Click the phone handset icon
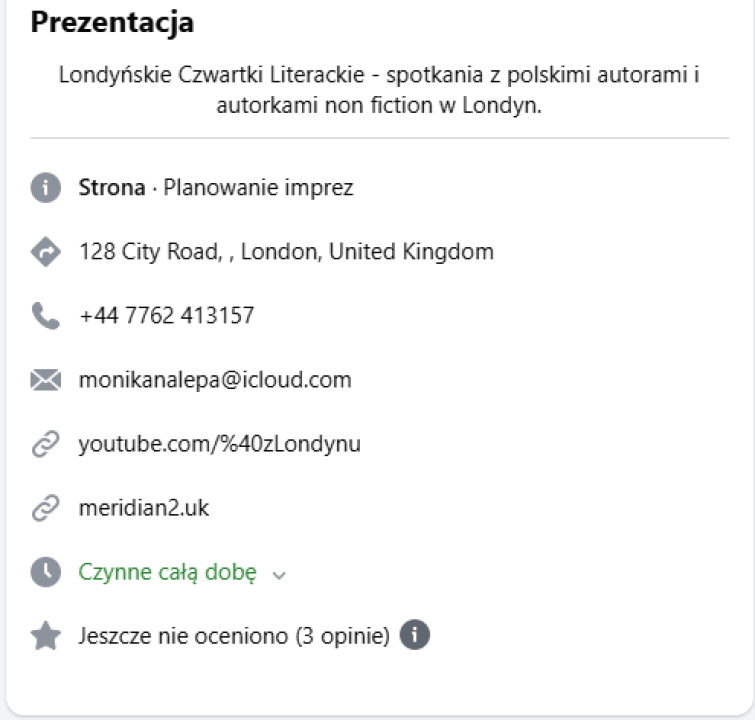 pyautogui.click(x=46, y=316)
